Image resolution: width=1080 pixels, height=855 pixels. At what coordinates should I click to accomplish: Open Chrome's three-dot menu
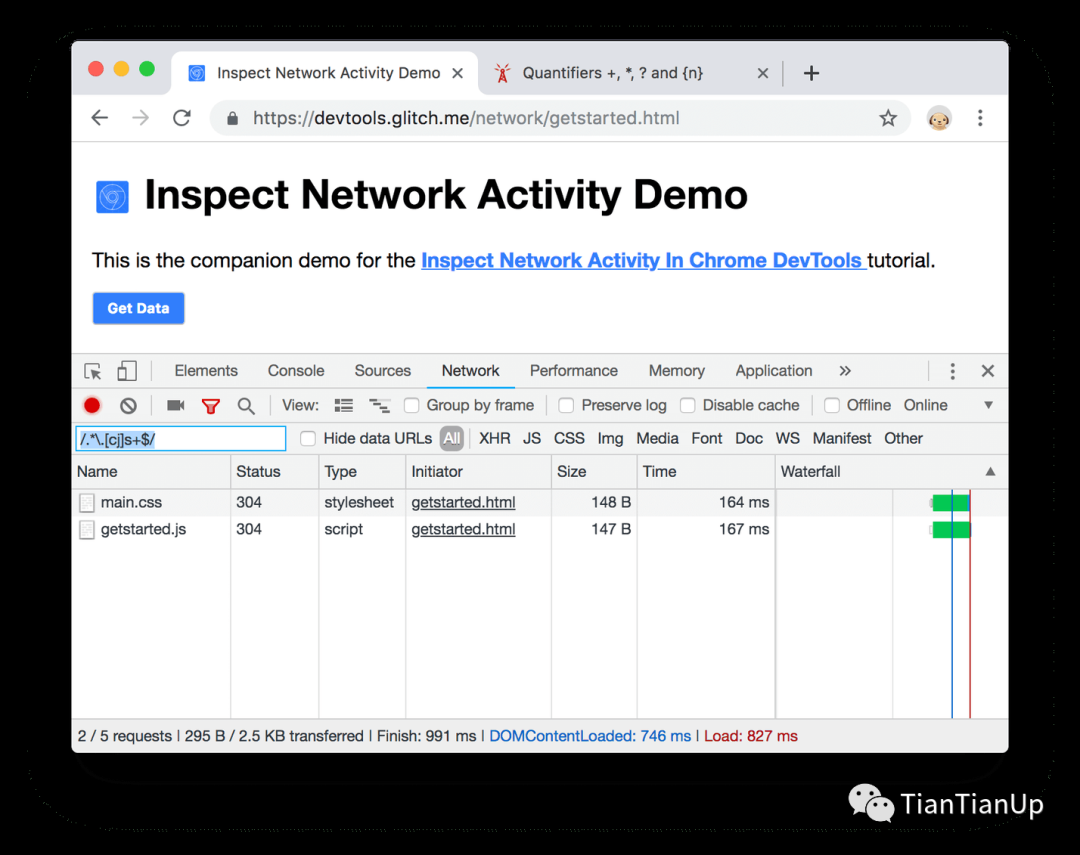tap(980, 118)
